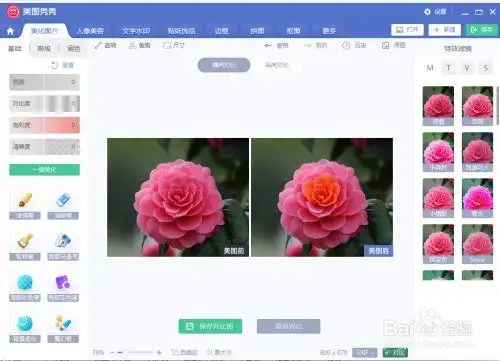This screenshot has width=500, height=361.
Task: Select the T filter category
Action: (x=449, y=68)
